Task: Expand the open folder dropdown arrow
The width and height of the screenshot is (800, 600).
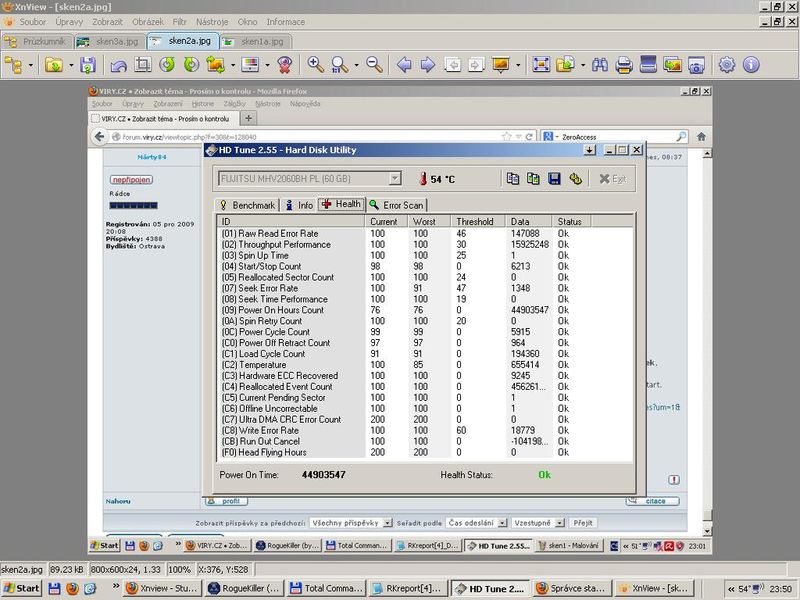Action: click(x=71, y=65)
